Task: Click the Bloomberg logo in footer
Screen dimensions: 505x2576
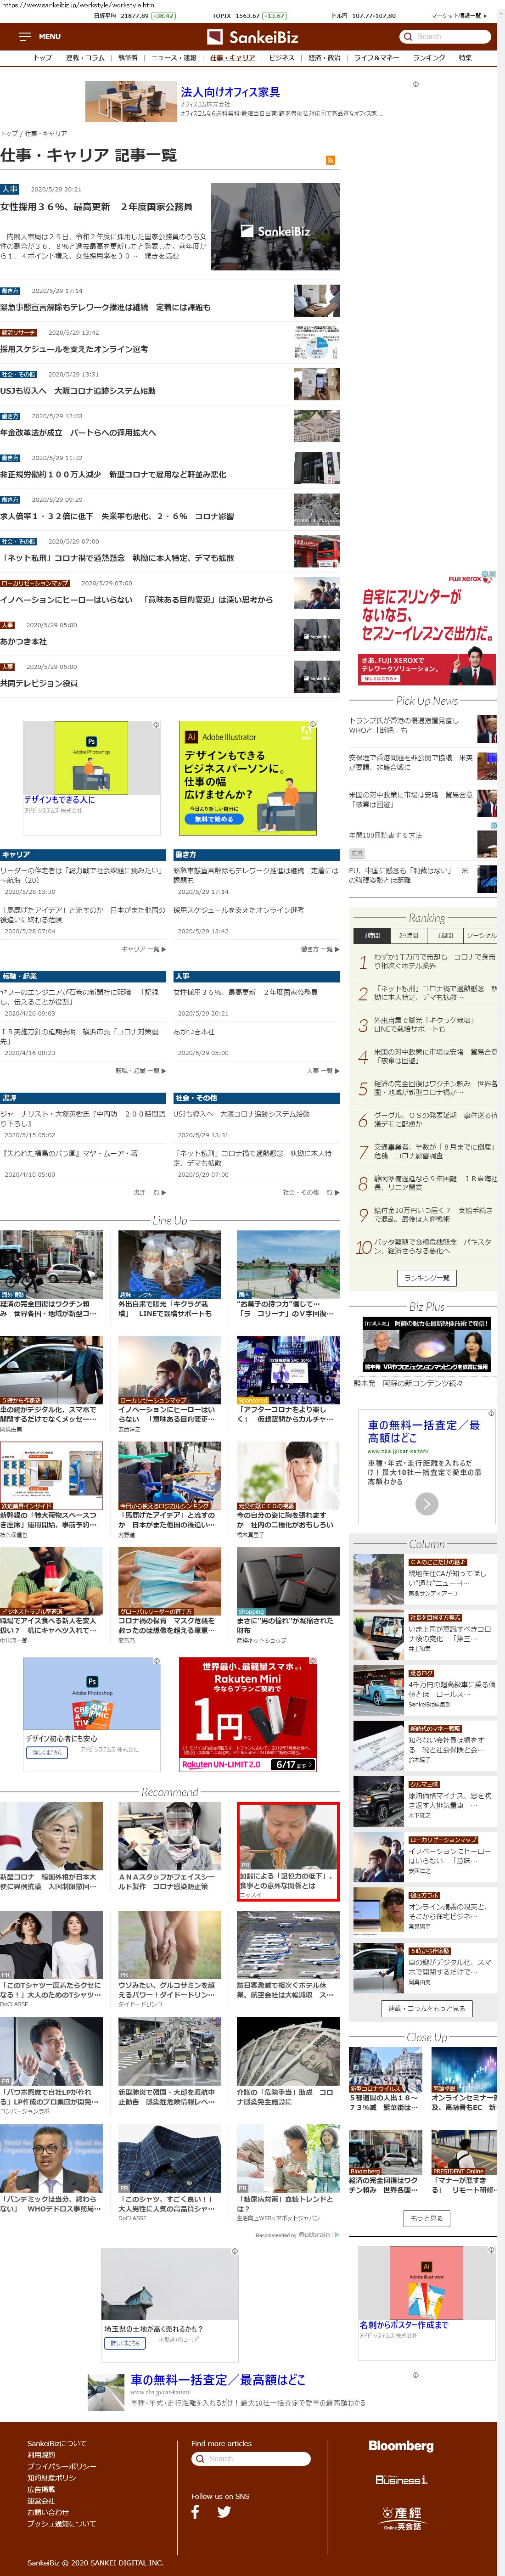Action: (401, 2446)
